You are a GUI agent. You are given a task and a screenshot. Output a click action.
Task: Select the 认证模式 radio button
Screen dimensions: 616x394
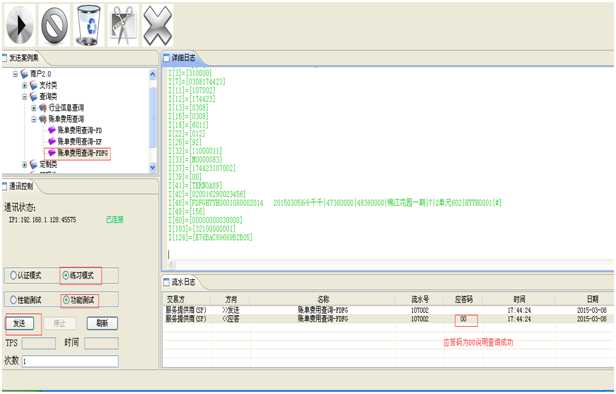coord(13,276)
